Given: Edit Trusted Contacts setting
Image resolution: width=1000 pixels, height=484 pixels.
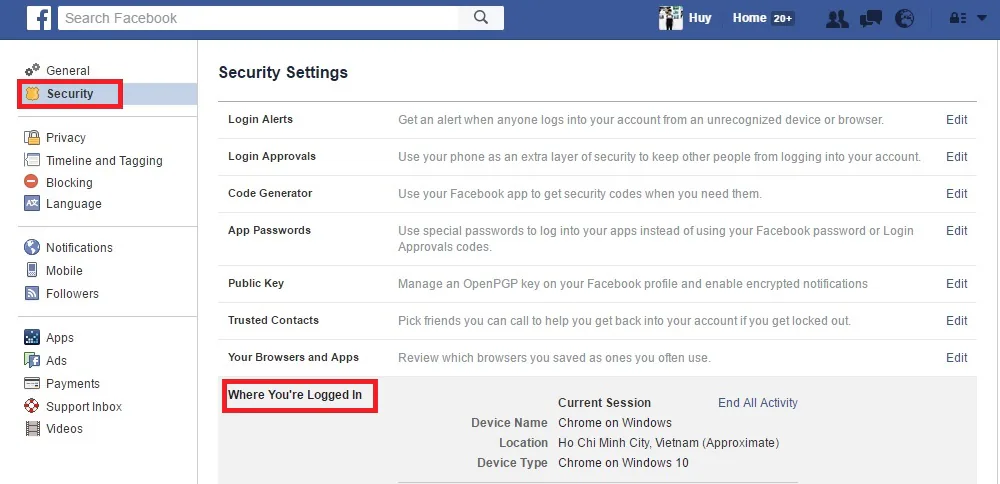Looking at the screenshot, I should tap(957, 320).
